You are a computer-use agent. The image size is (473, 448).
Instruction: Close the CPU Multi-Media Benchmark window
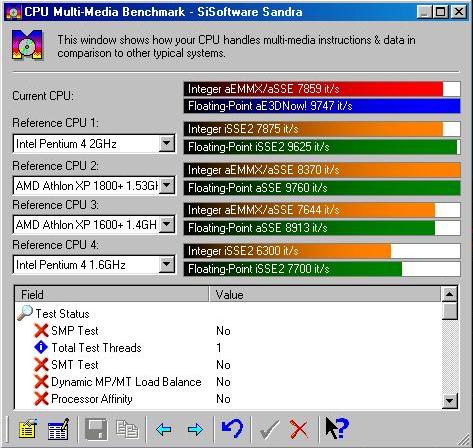pos(459,12)
